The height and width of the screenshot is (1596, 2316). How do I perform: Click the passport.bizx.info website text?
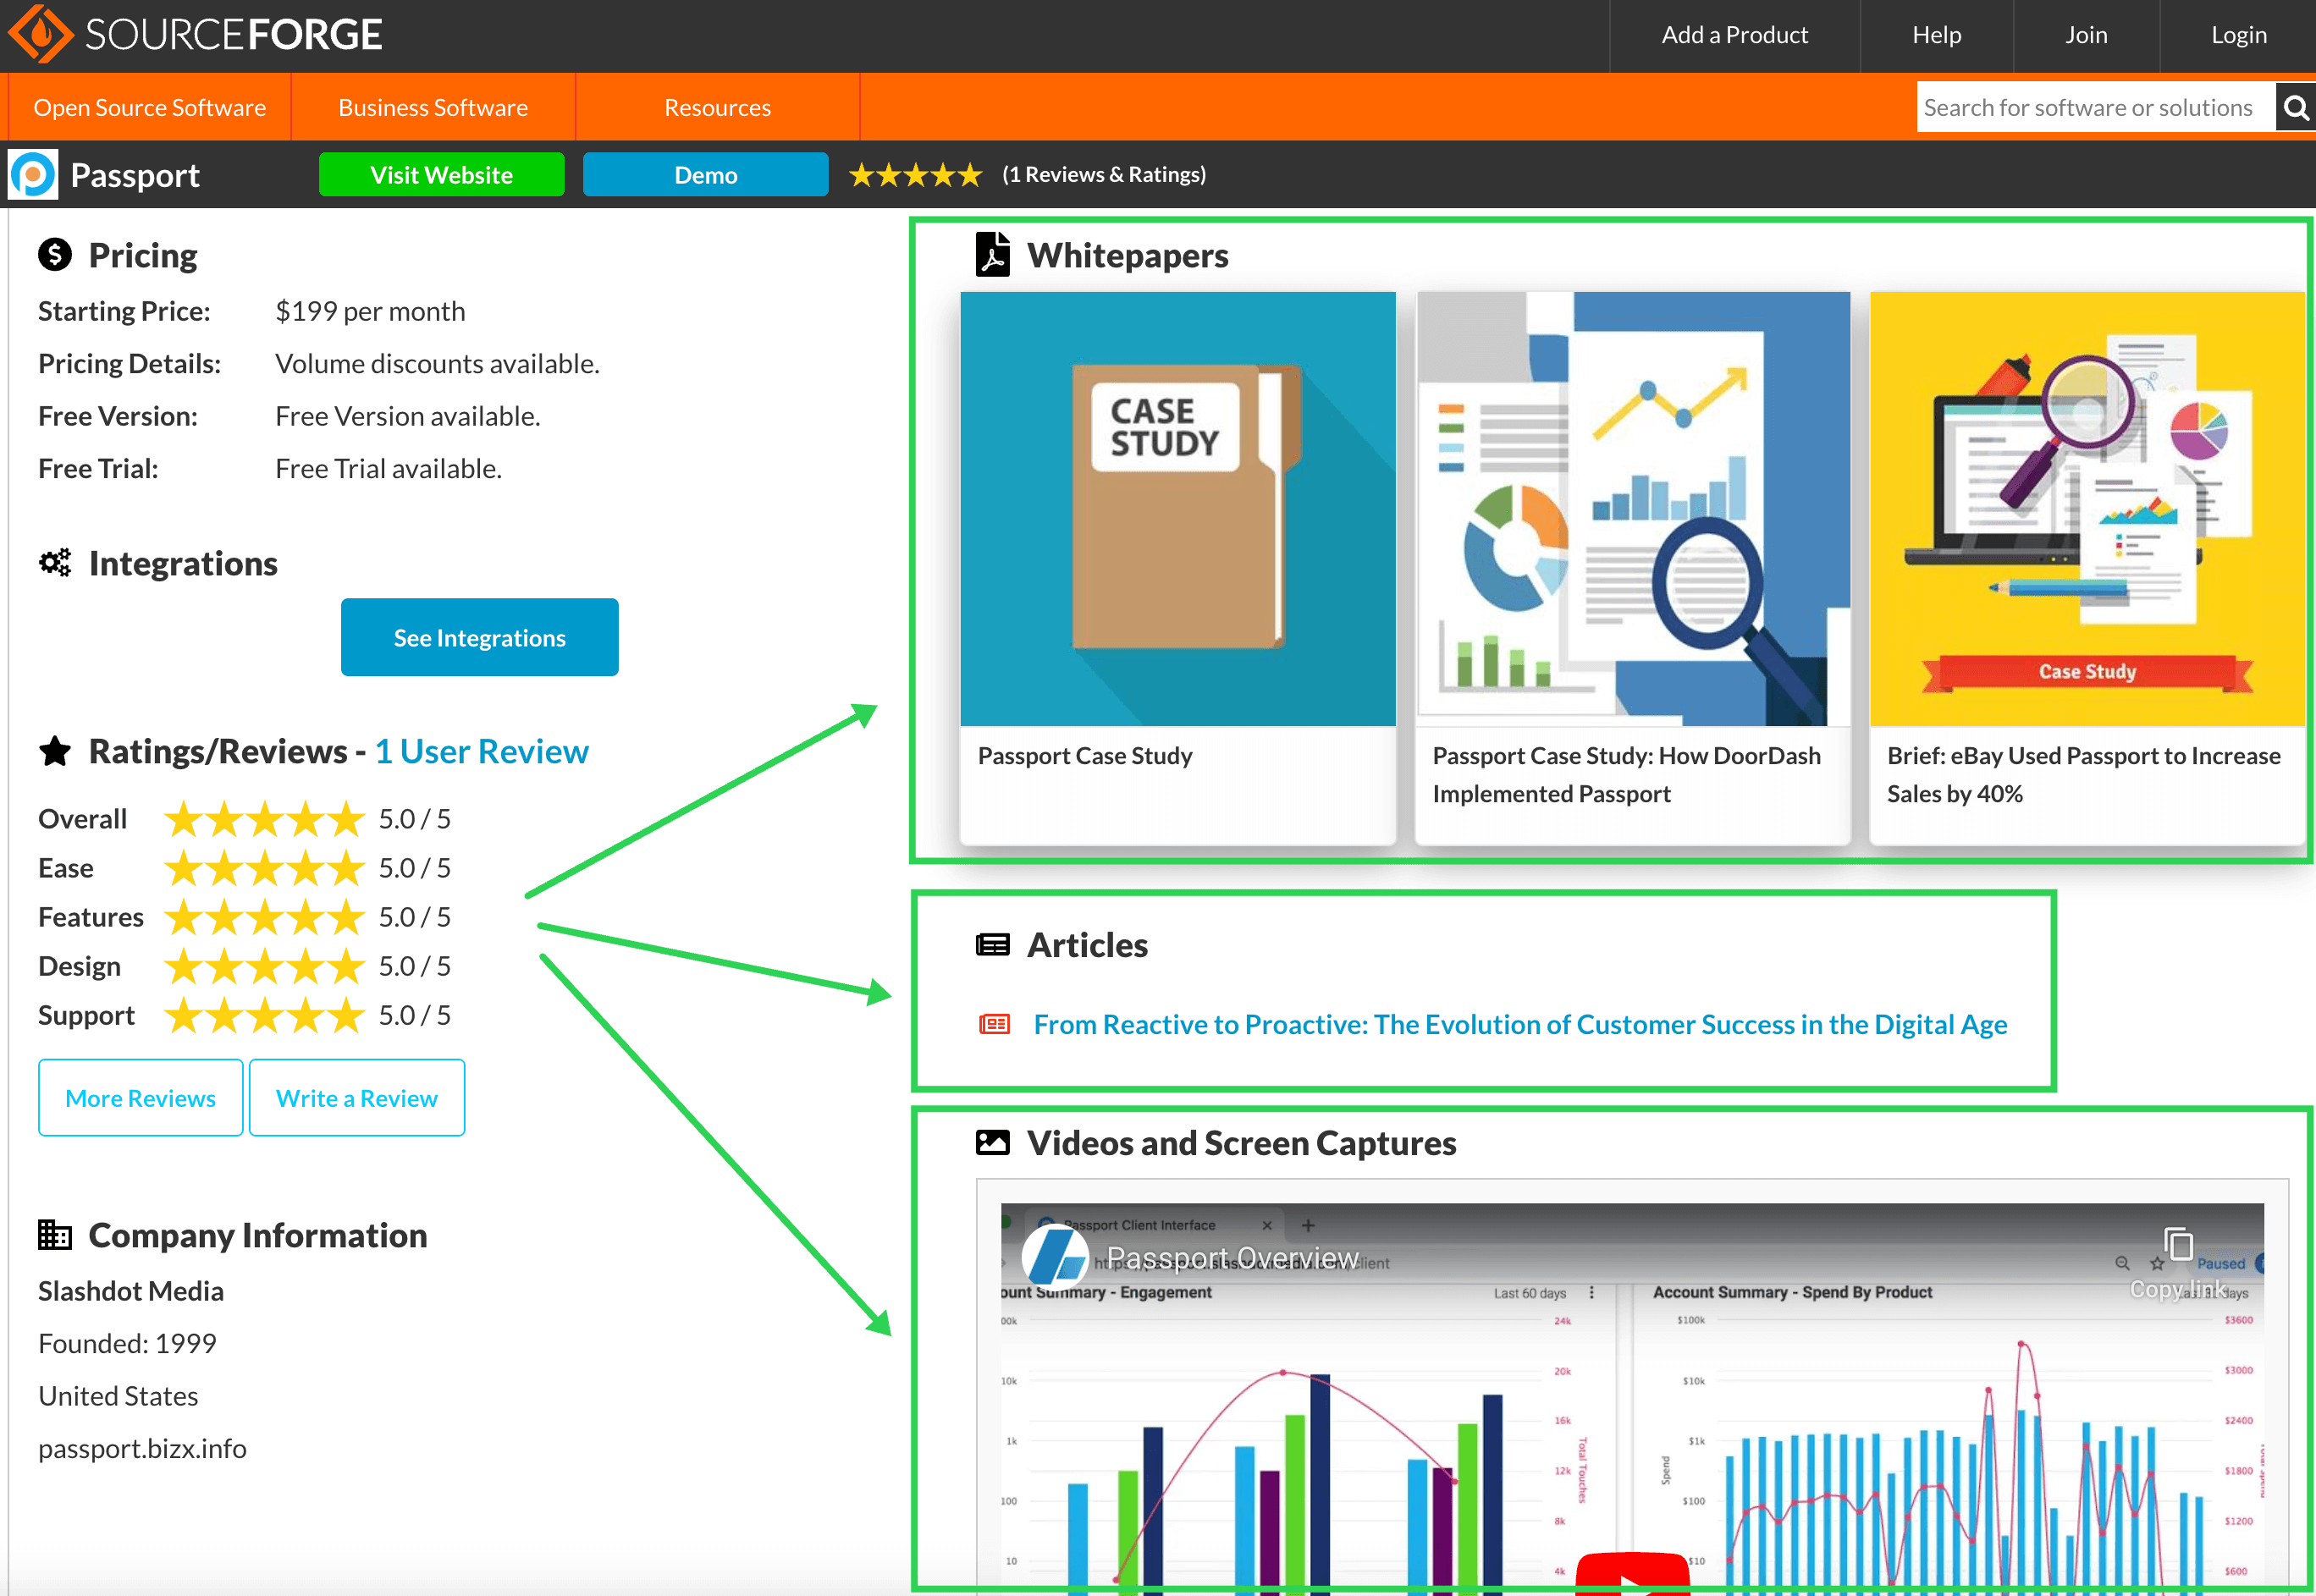[x=142, y=1449]
